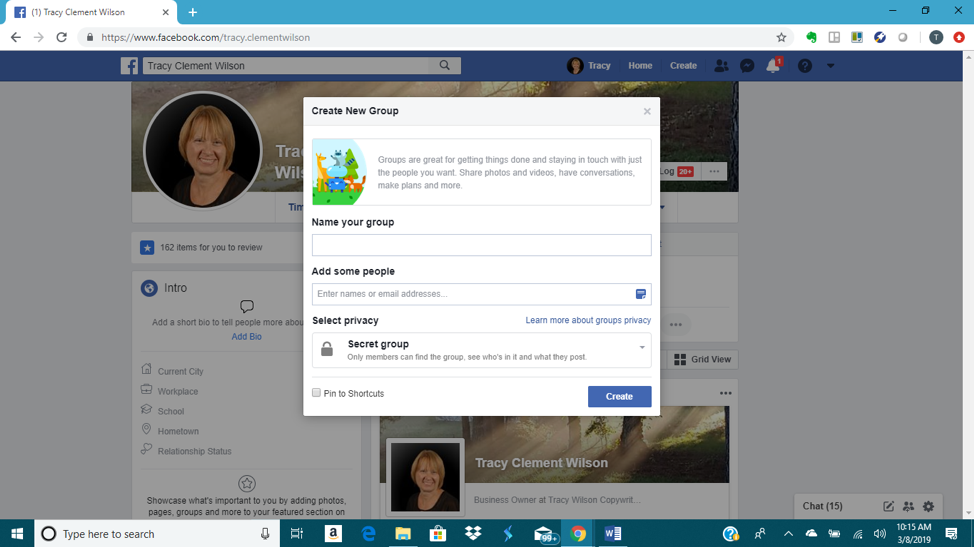Click Create in the top navigation bar

pos(683,66)
